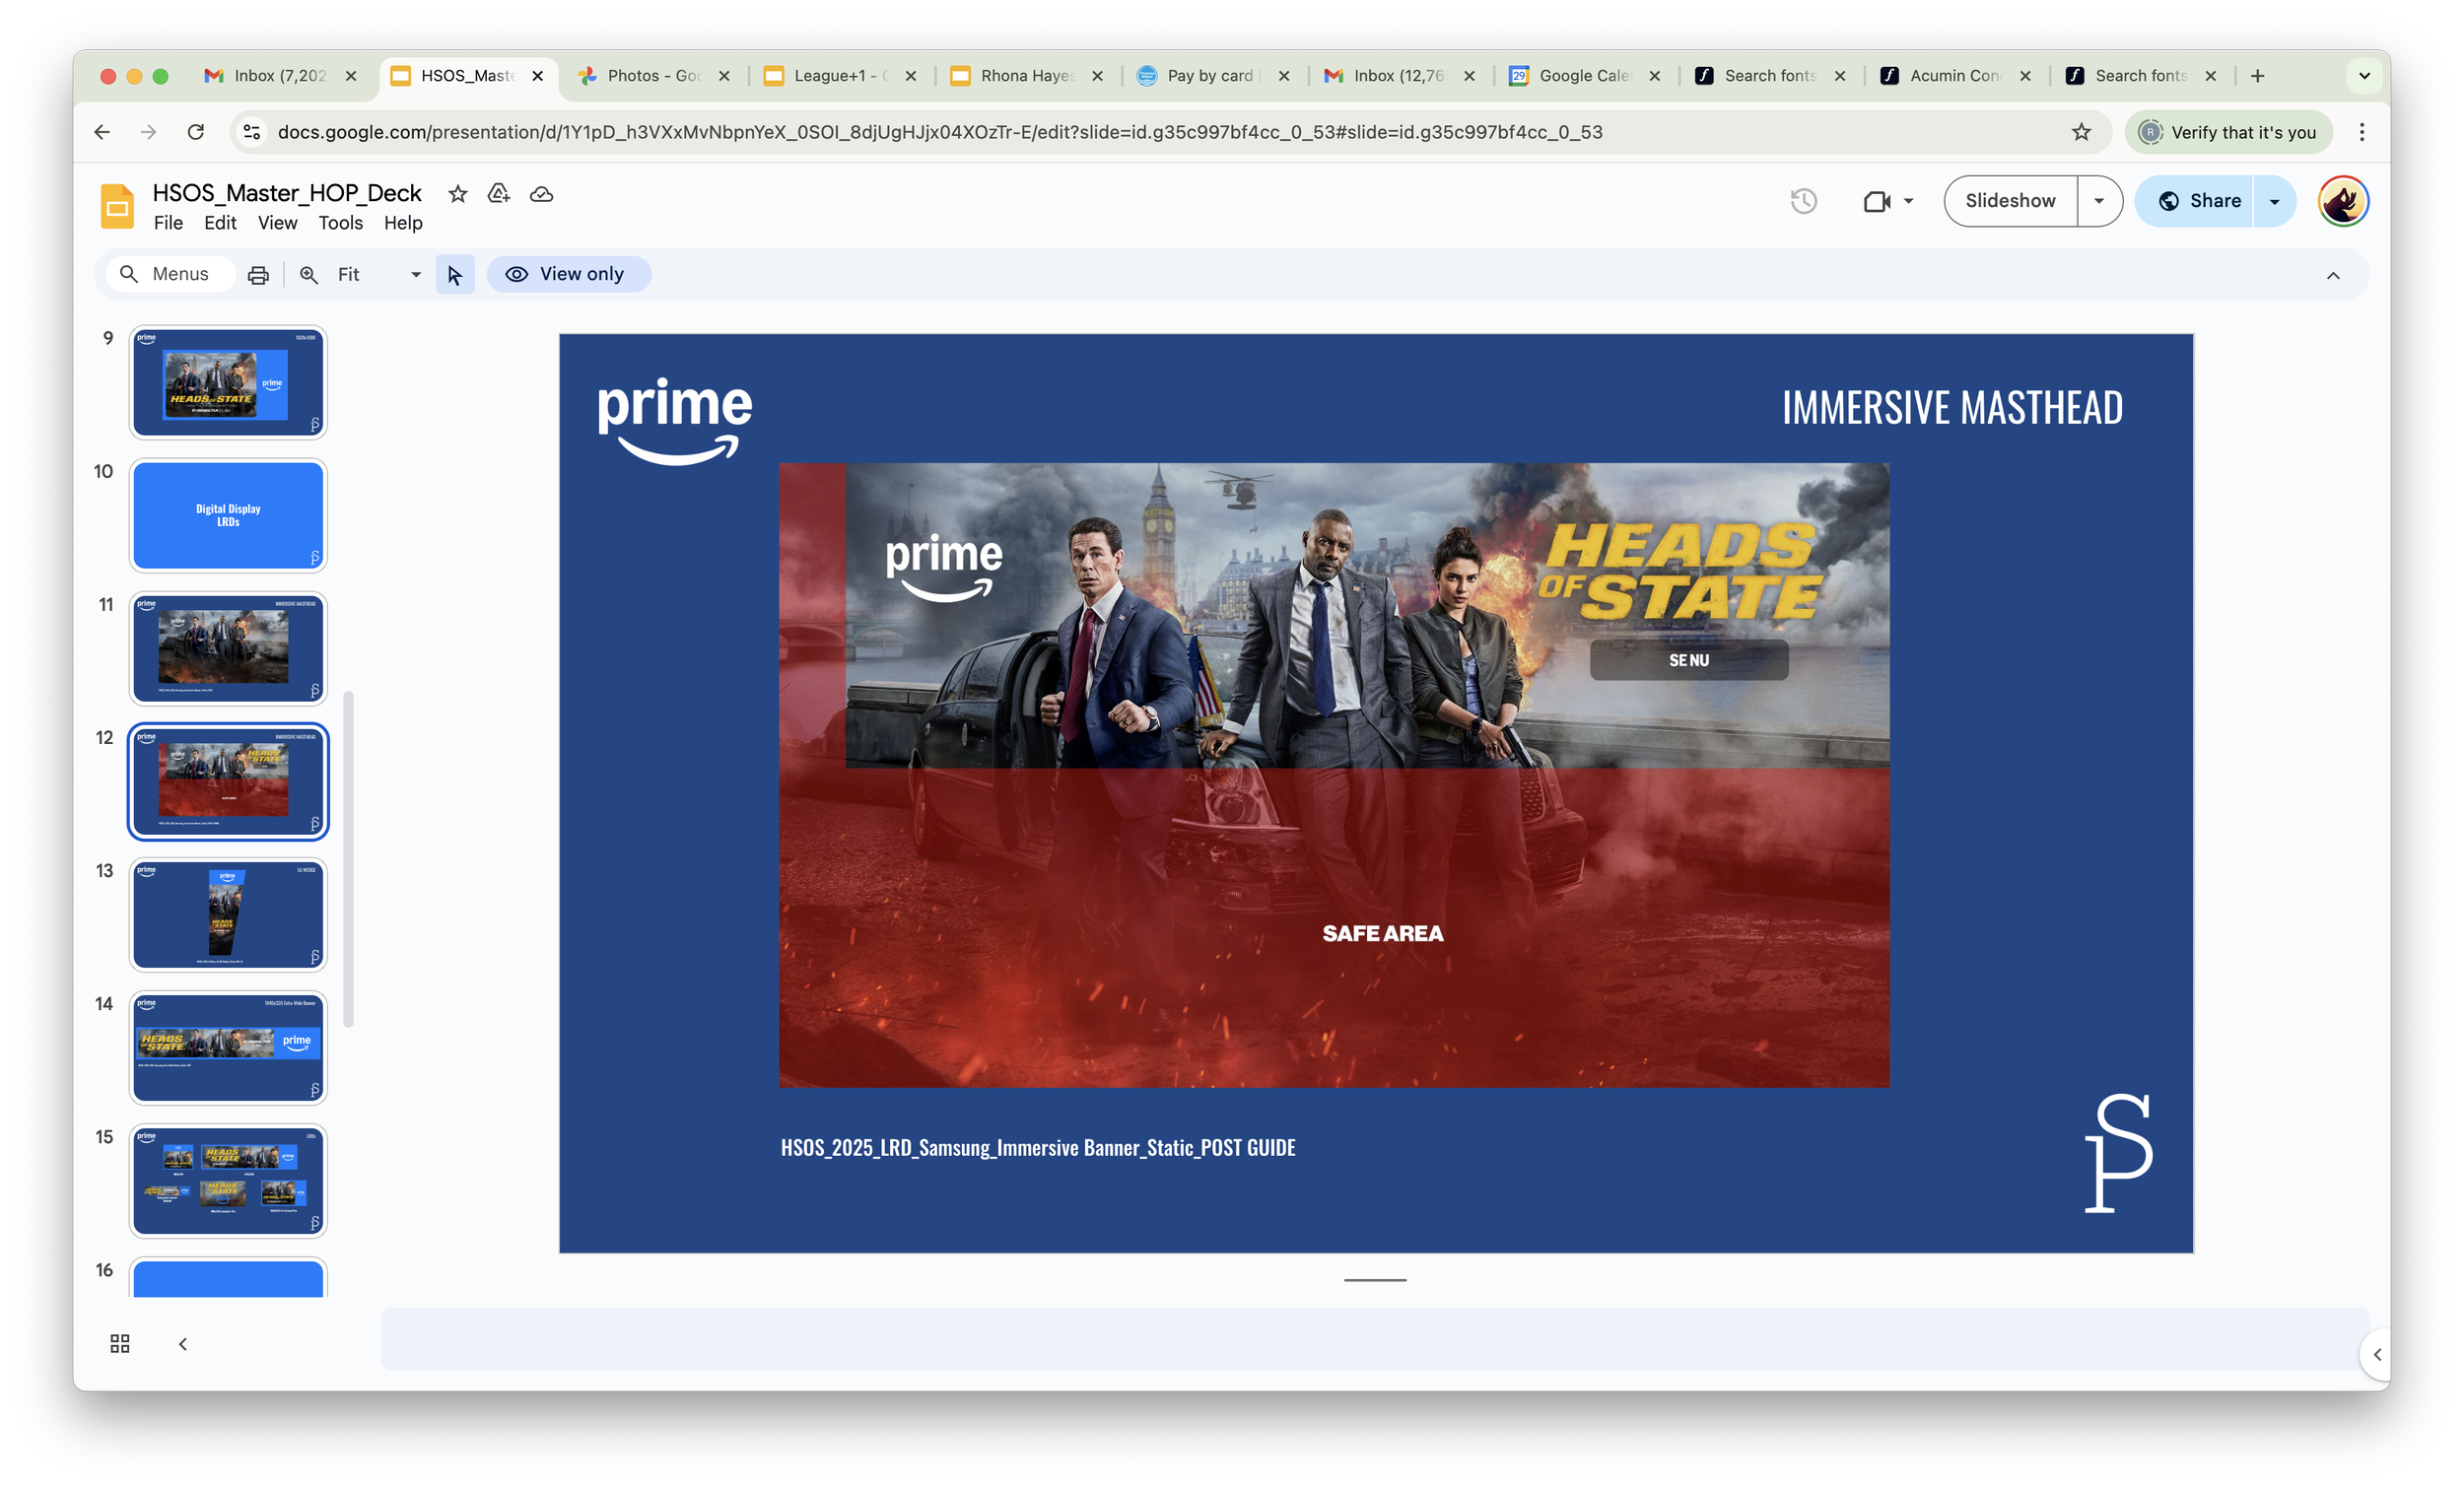The image size is (2464, 1488).
Task: Hide the menus with the chevron
Action: [2333, 275]
